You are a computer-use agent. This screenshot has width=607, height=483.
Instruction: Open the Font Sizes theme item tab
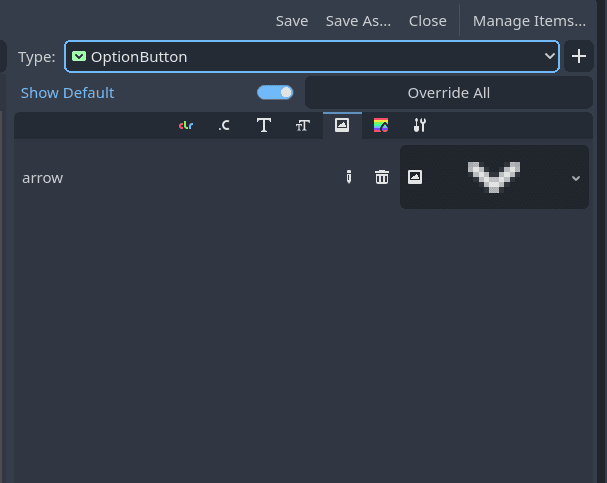point(303,125)
